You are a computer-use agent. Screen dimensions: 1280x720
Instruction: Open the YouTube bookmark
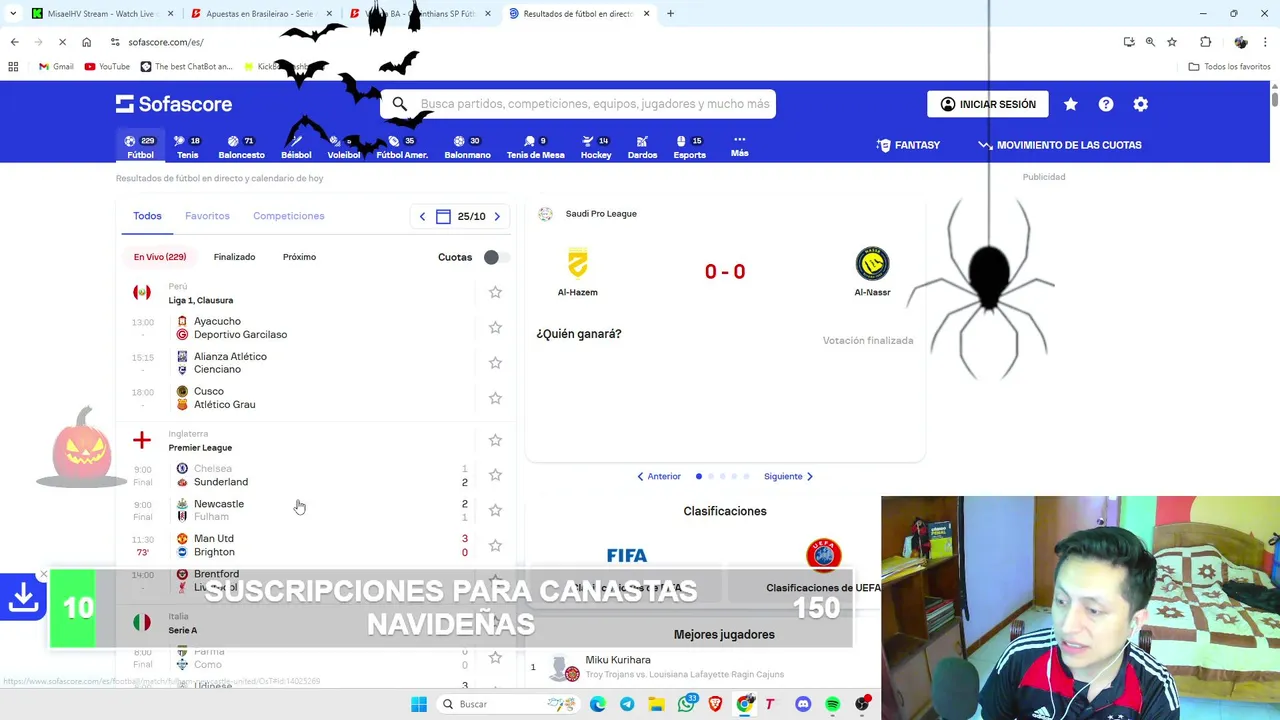click(107, 66)
